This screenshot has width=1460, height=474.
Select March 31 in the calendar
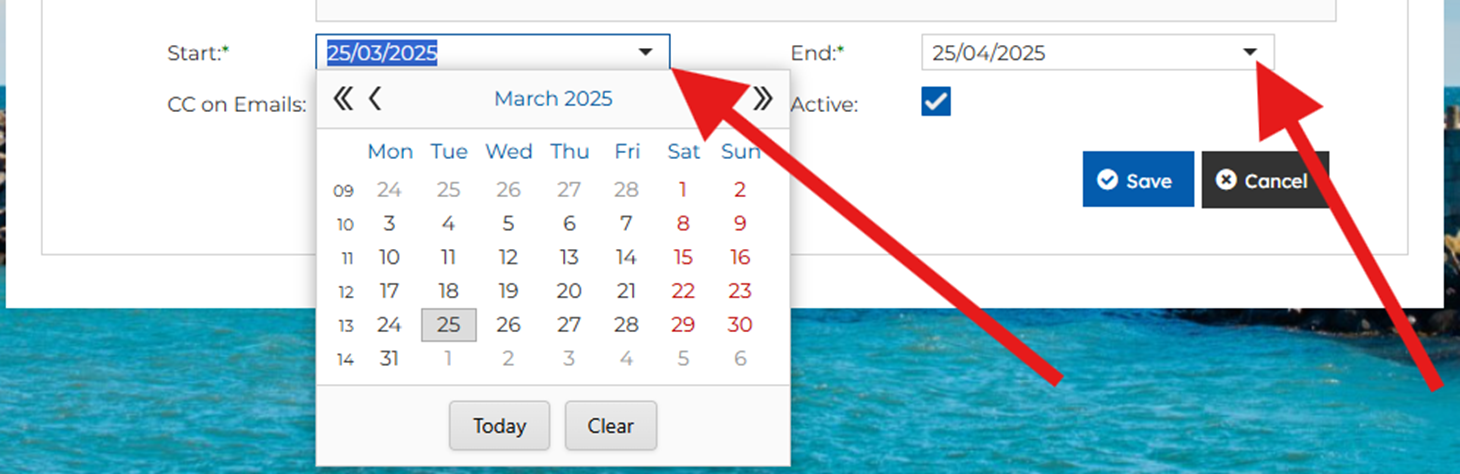click(x=389, y=358)
